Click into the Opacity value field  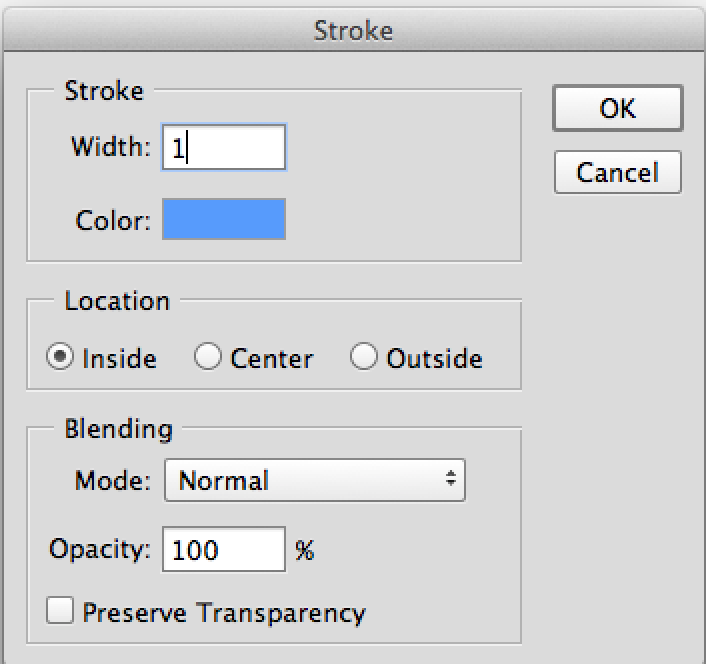coord(224,549)
